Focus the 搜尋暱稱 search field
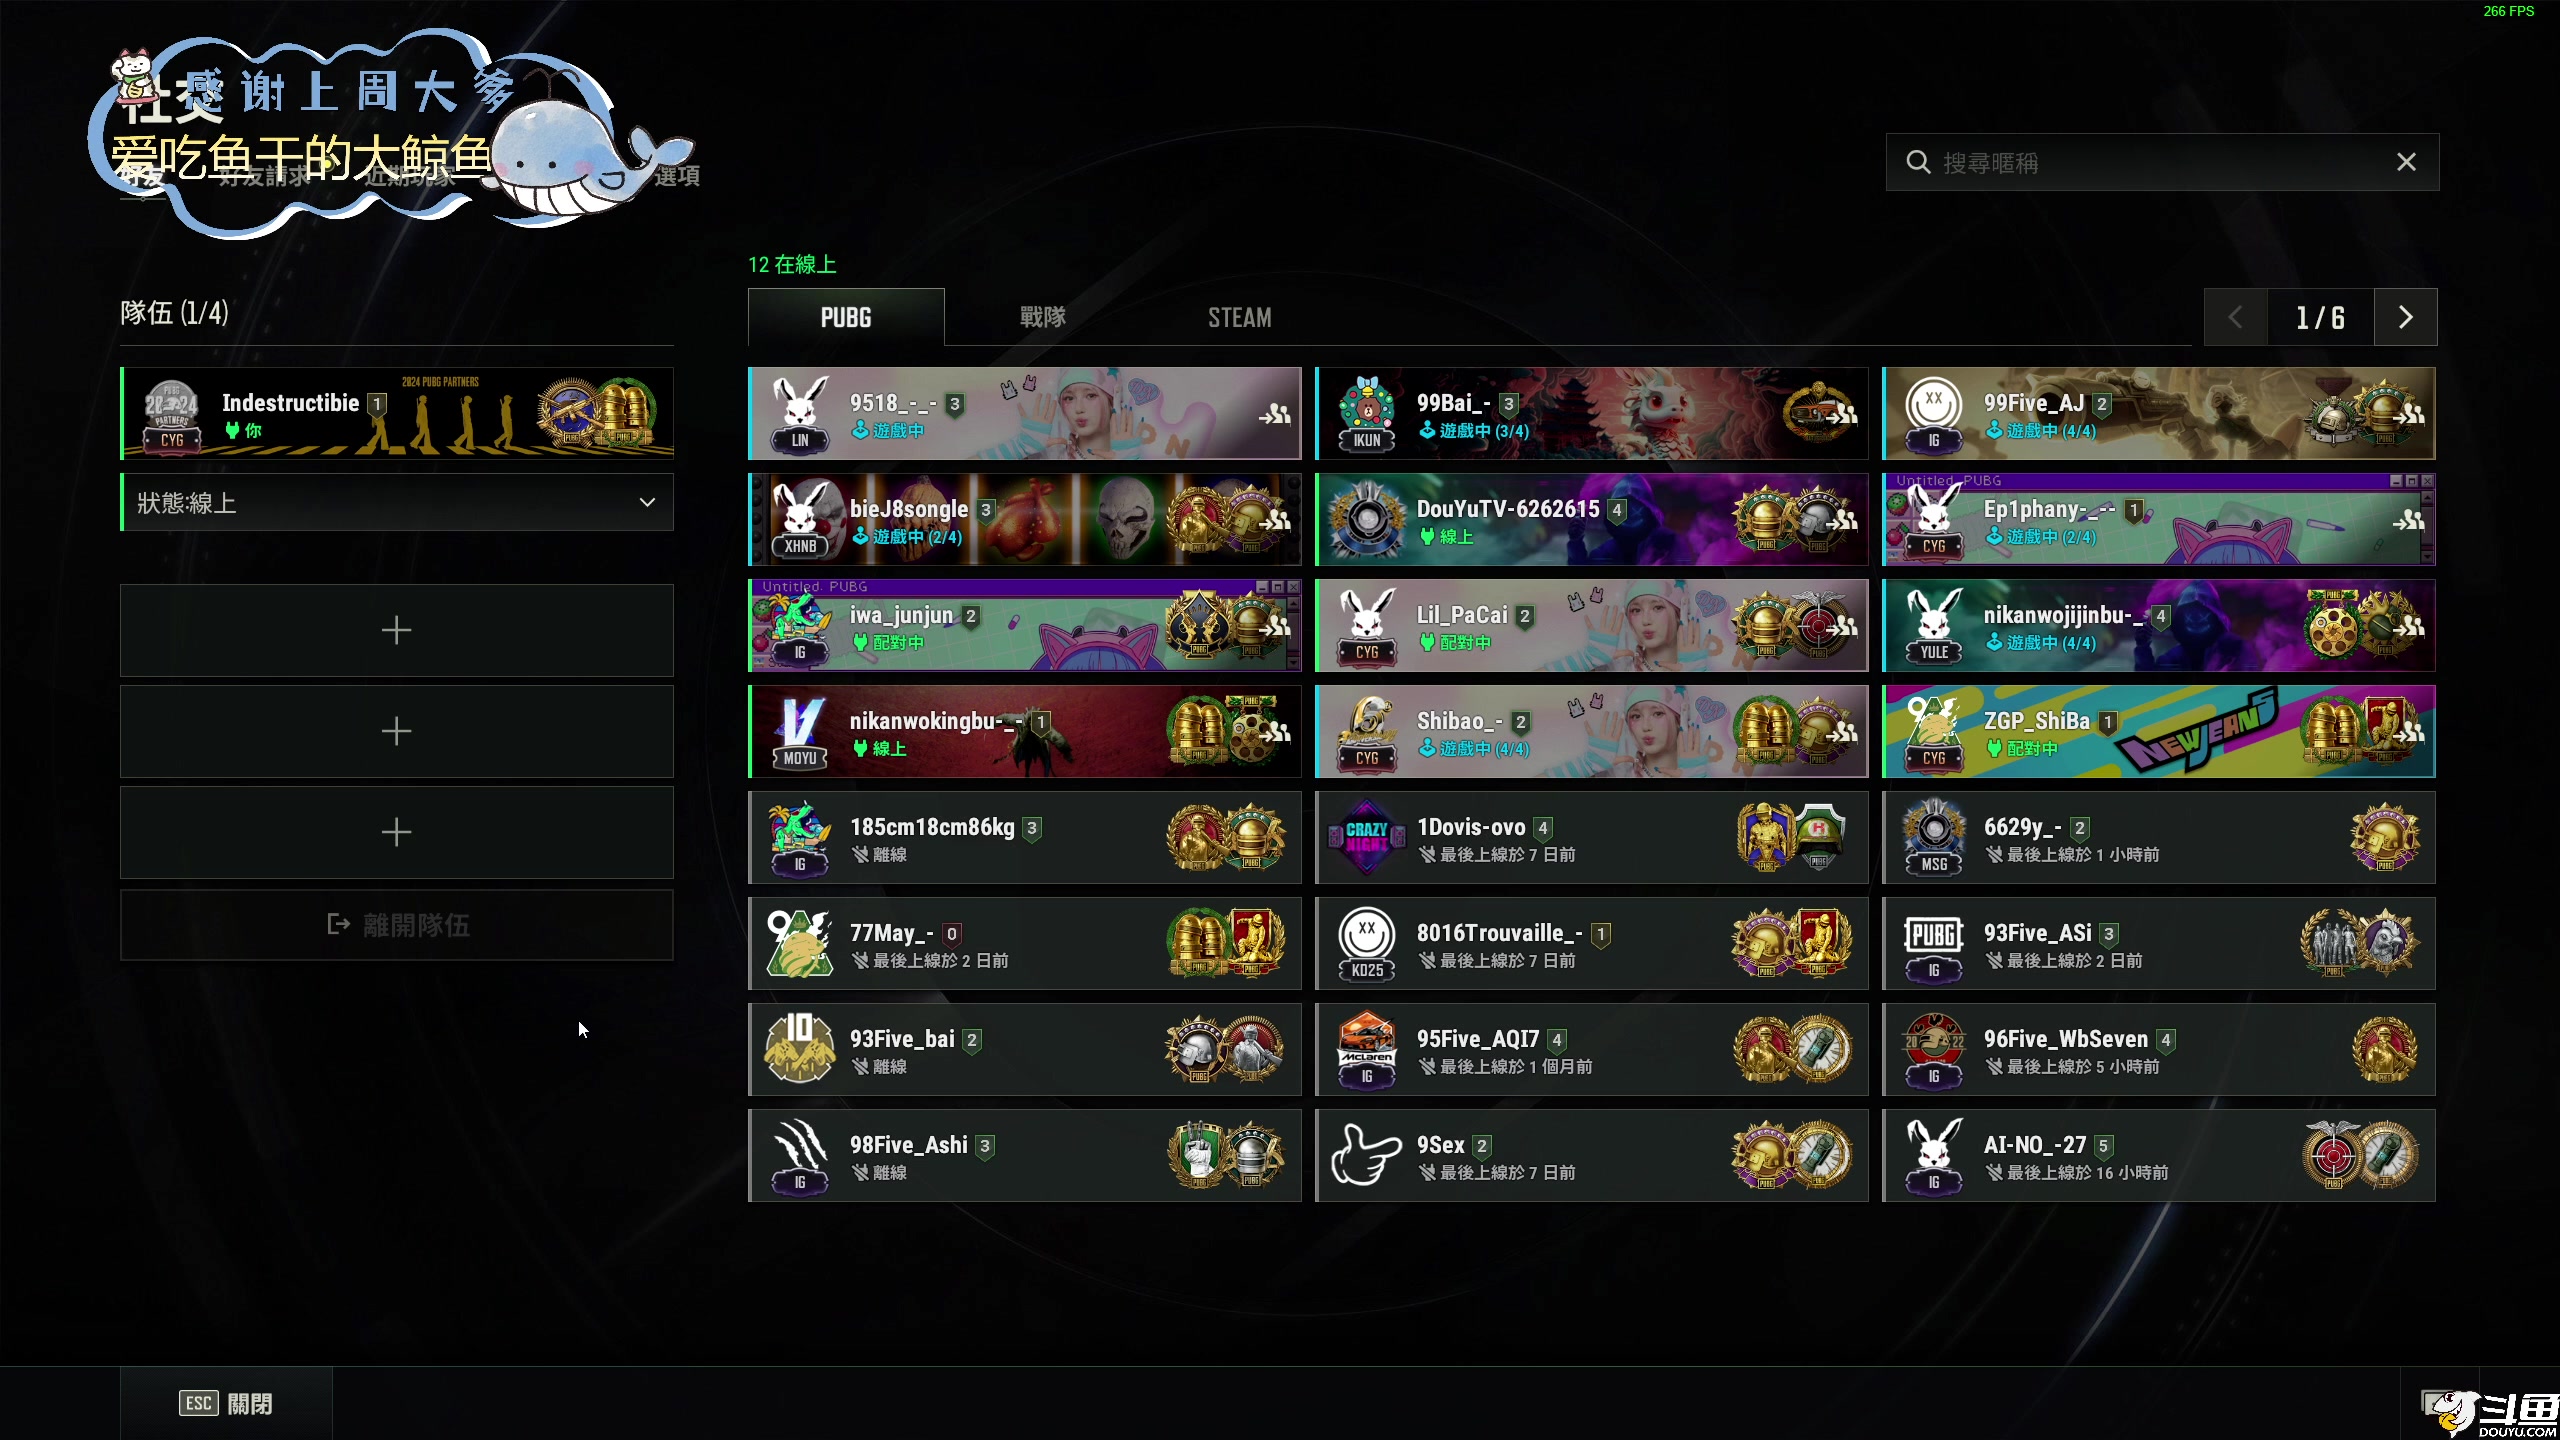 point(2162,162)
